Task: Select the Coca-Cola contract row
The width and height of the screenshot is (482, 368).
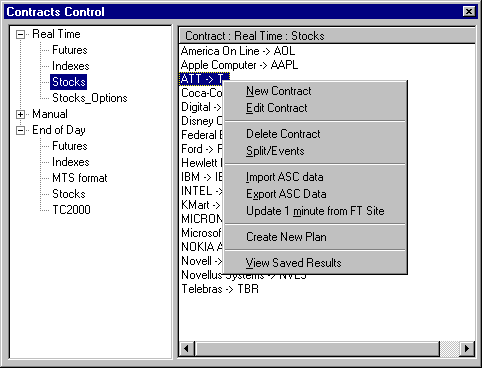Action: [201, 93]
